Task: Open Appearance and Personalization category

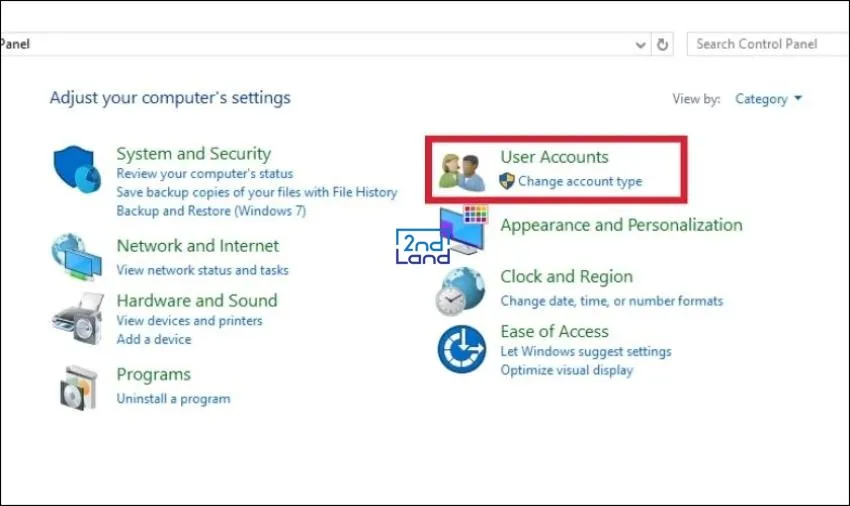Action: (x=621, y=225)
